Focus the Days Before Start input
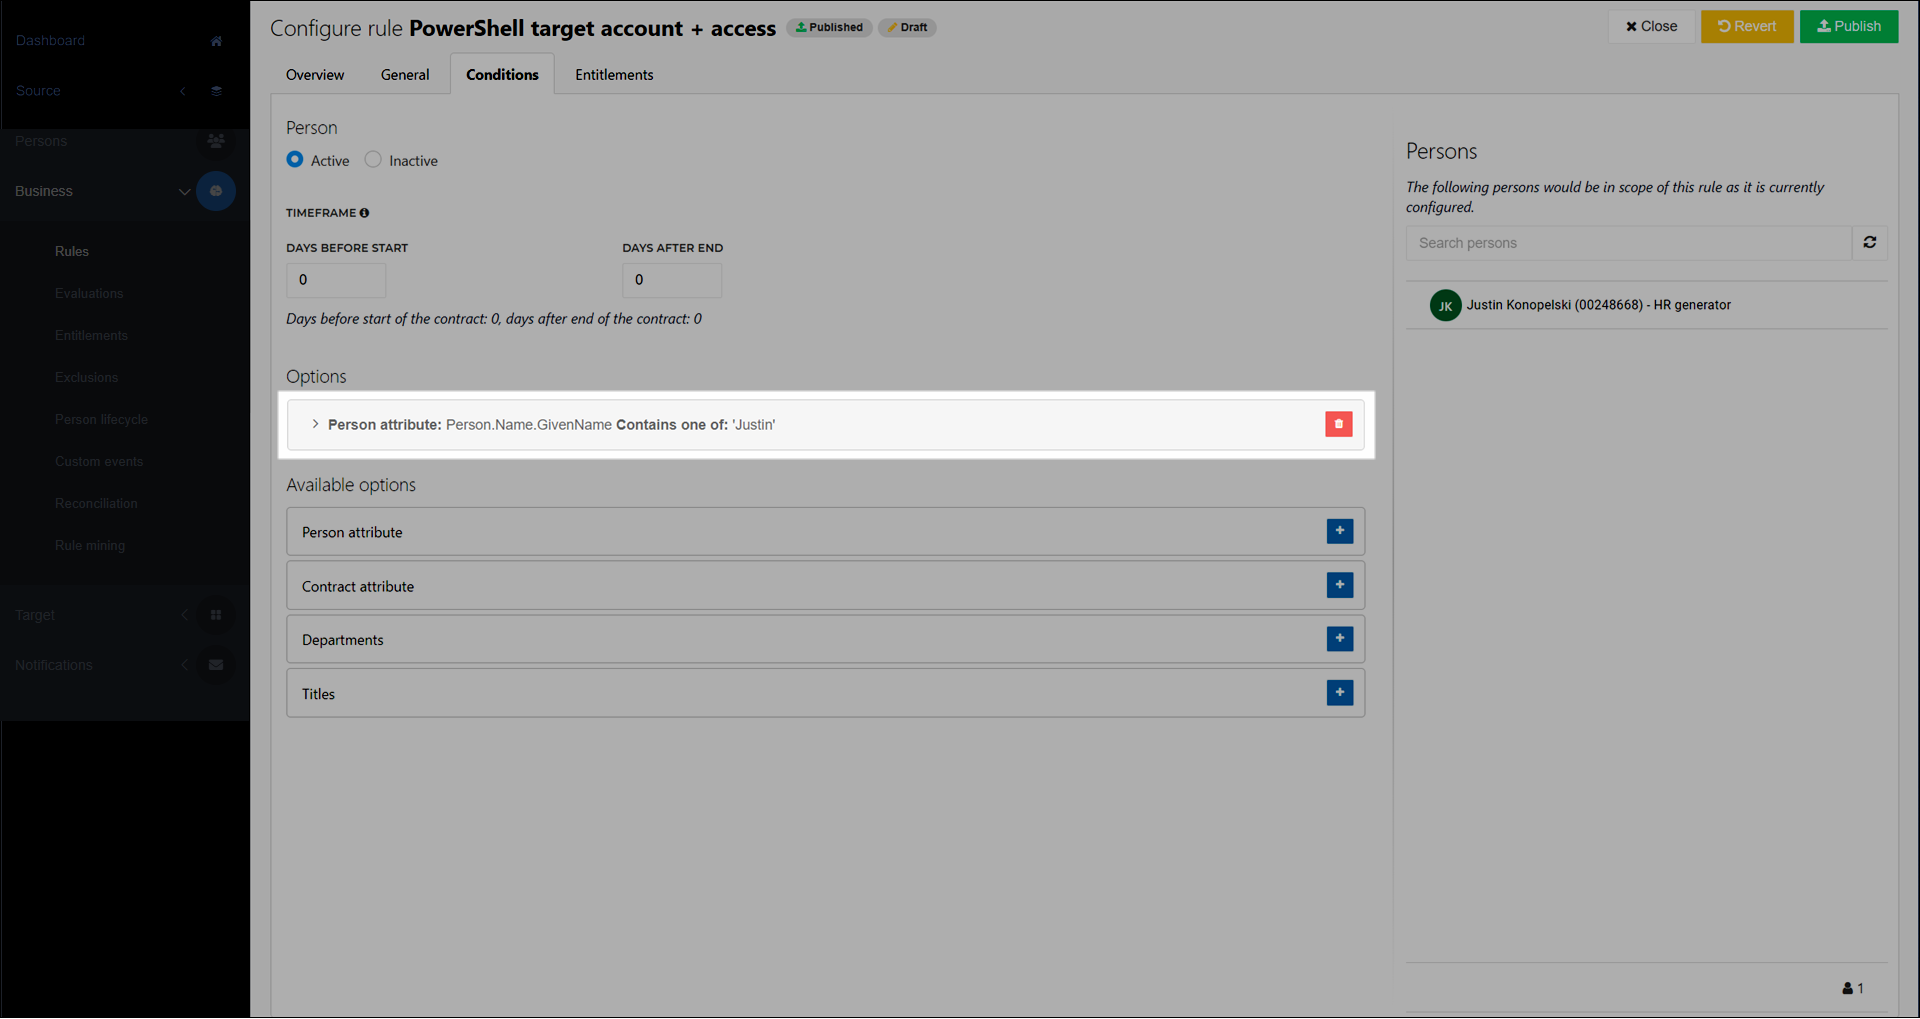Image resolution: width=1920 pixels, height=1019 pixels. pyautogui.click(x=335, y=280)
